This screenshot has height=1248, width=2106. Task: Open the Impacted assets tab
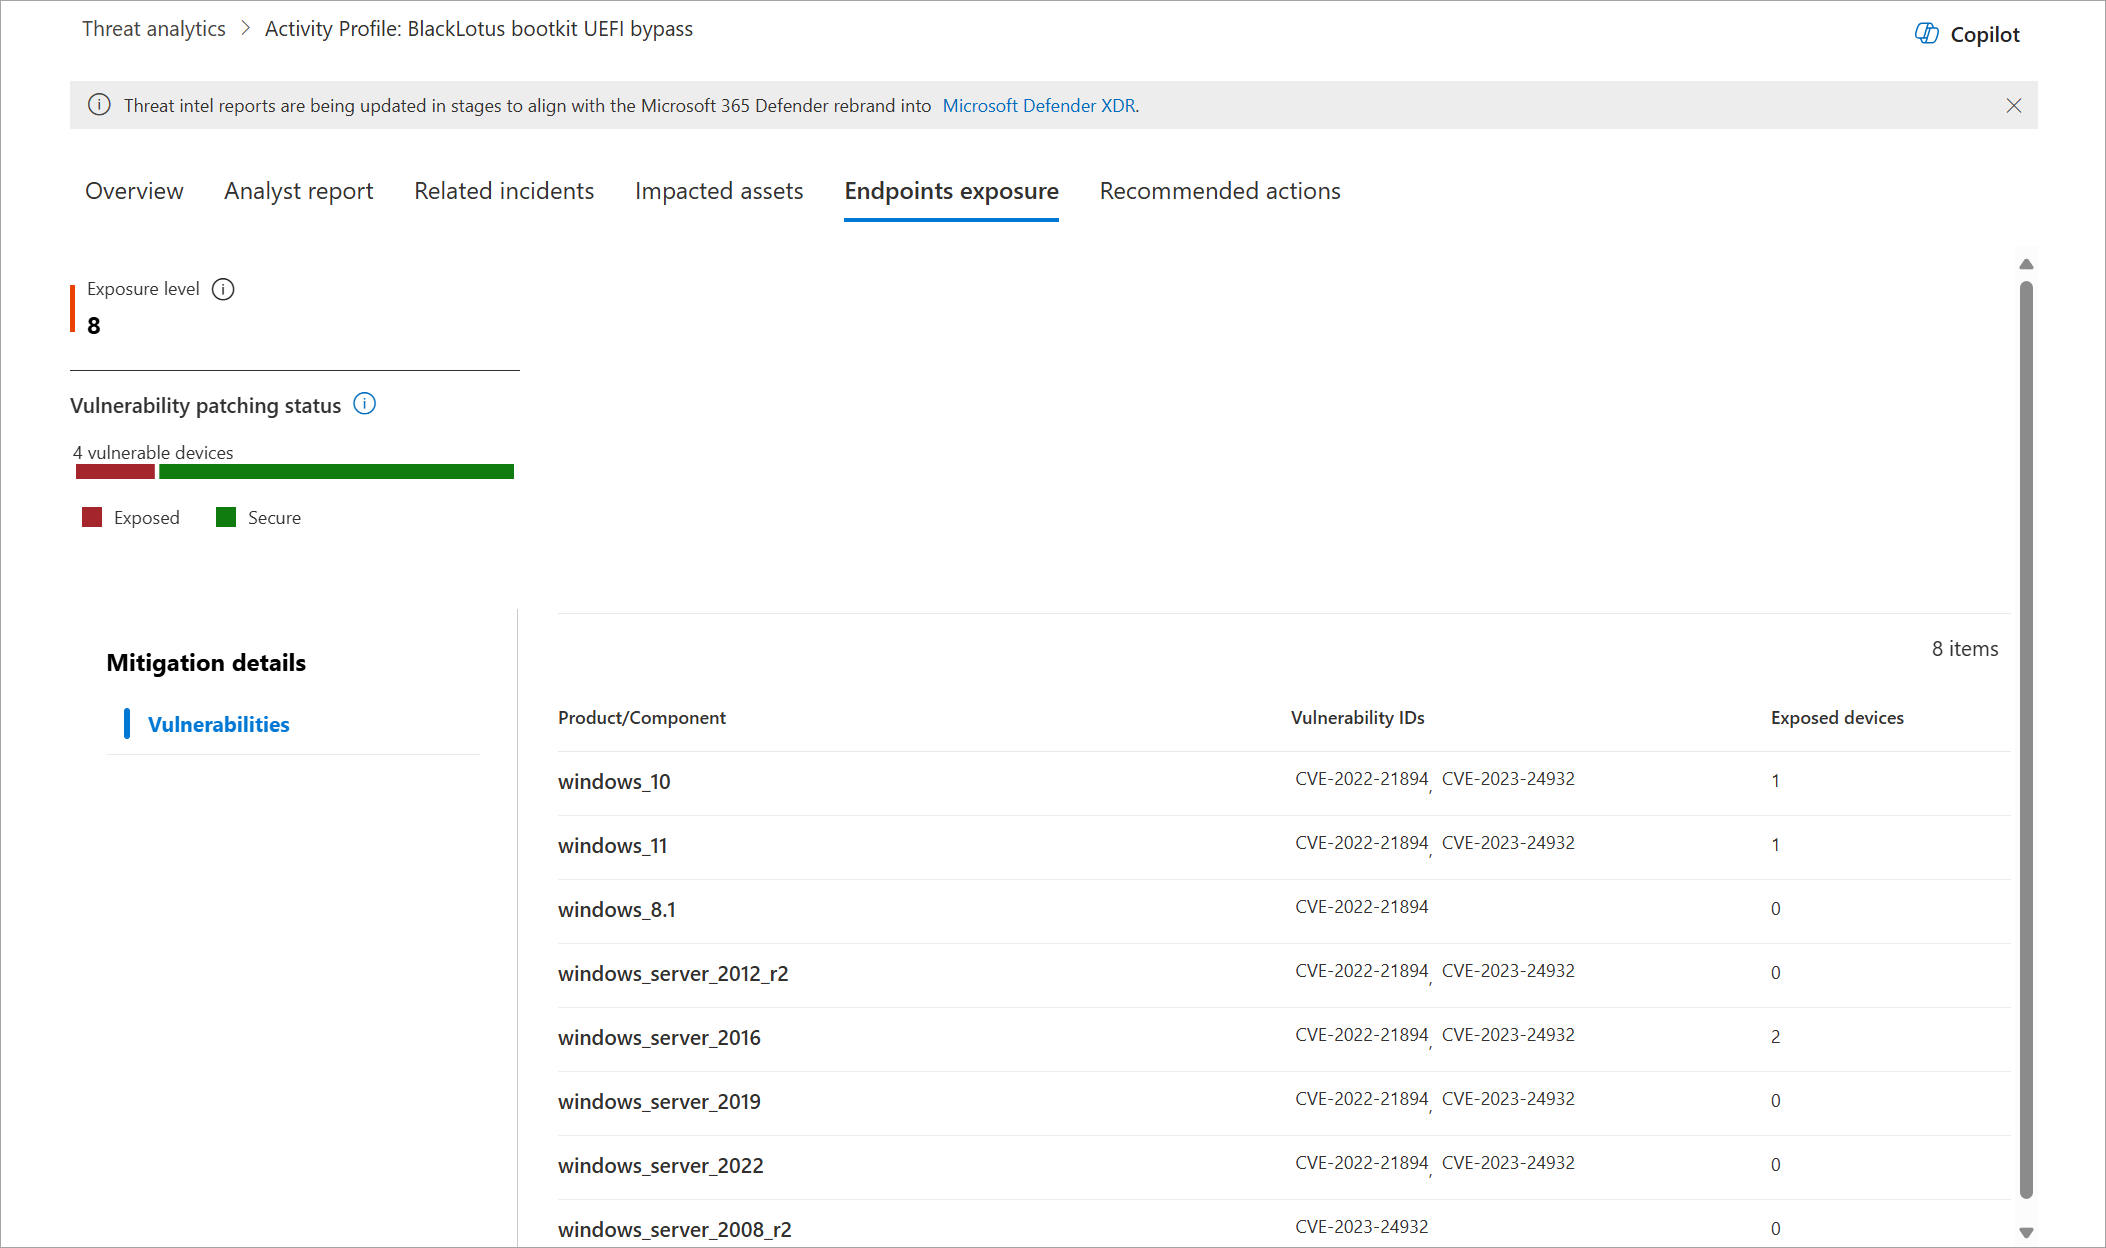[718, 191]
